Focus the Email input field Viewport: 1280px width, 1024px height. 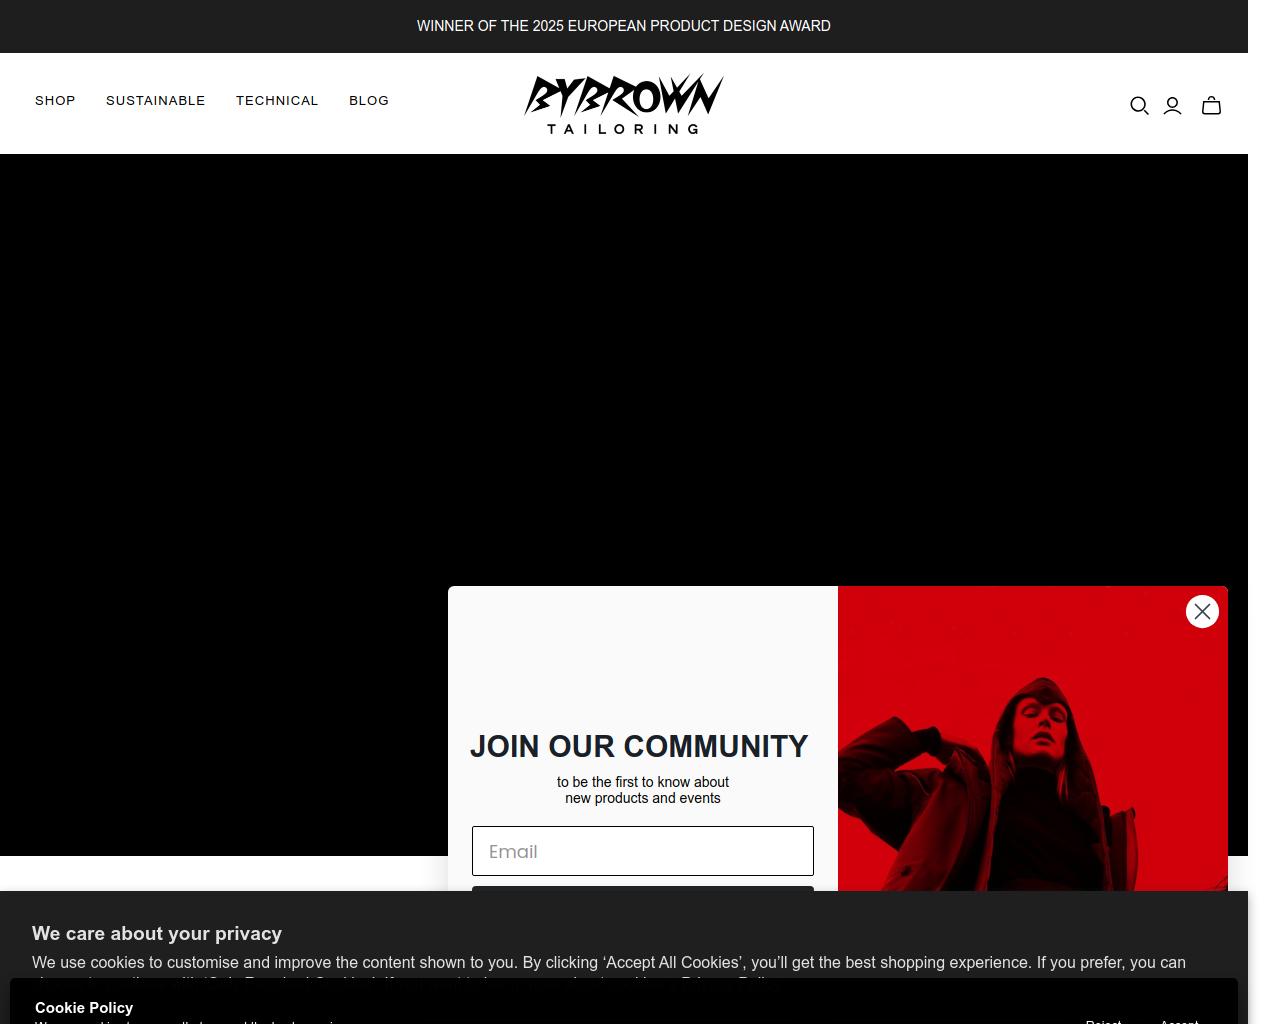(642, 851)
